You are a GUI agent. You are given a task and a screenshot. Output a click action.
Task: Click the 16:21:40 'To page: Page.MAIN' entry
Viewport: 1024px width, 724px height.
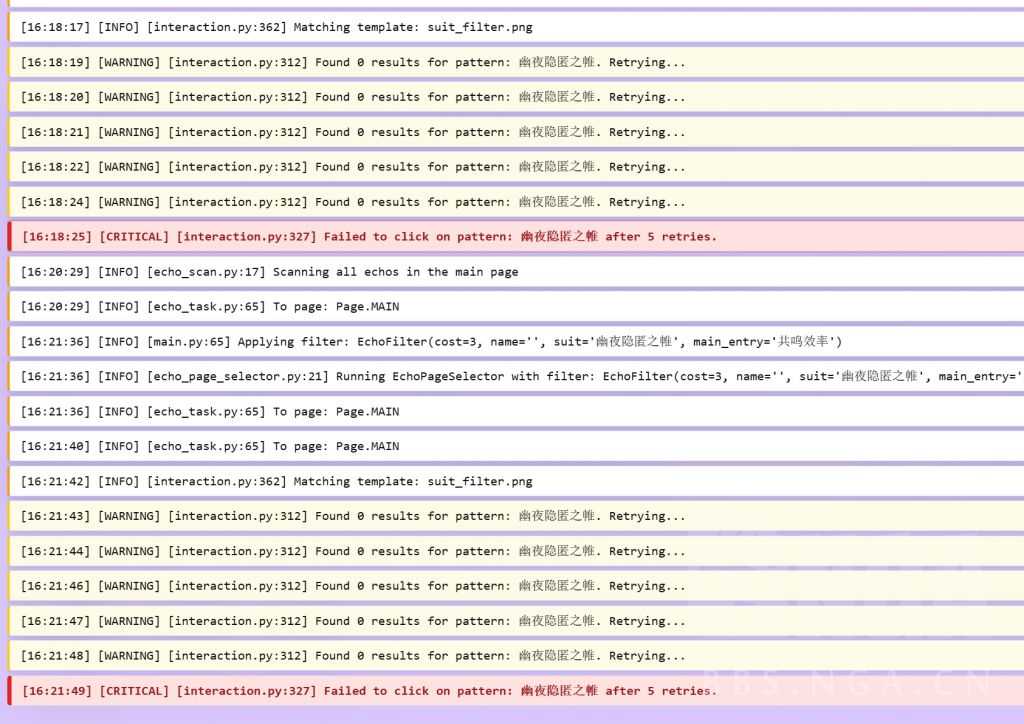pyautogui.click(x=210, y=446)
